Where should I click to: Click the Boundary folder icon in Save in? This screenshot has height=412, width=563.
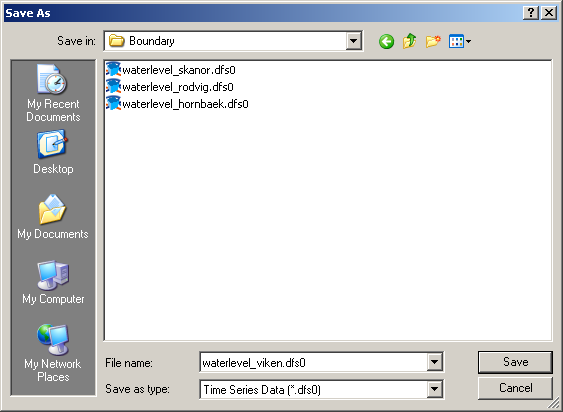(x=116, y=41)
